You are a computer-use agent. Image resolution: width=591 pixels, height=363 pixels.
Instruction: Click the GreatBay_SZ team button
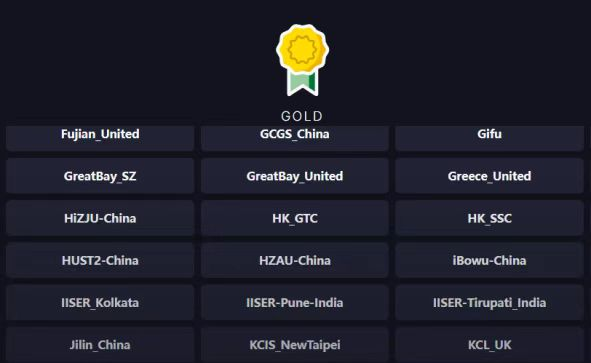(100, 176)
